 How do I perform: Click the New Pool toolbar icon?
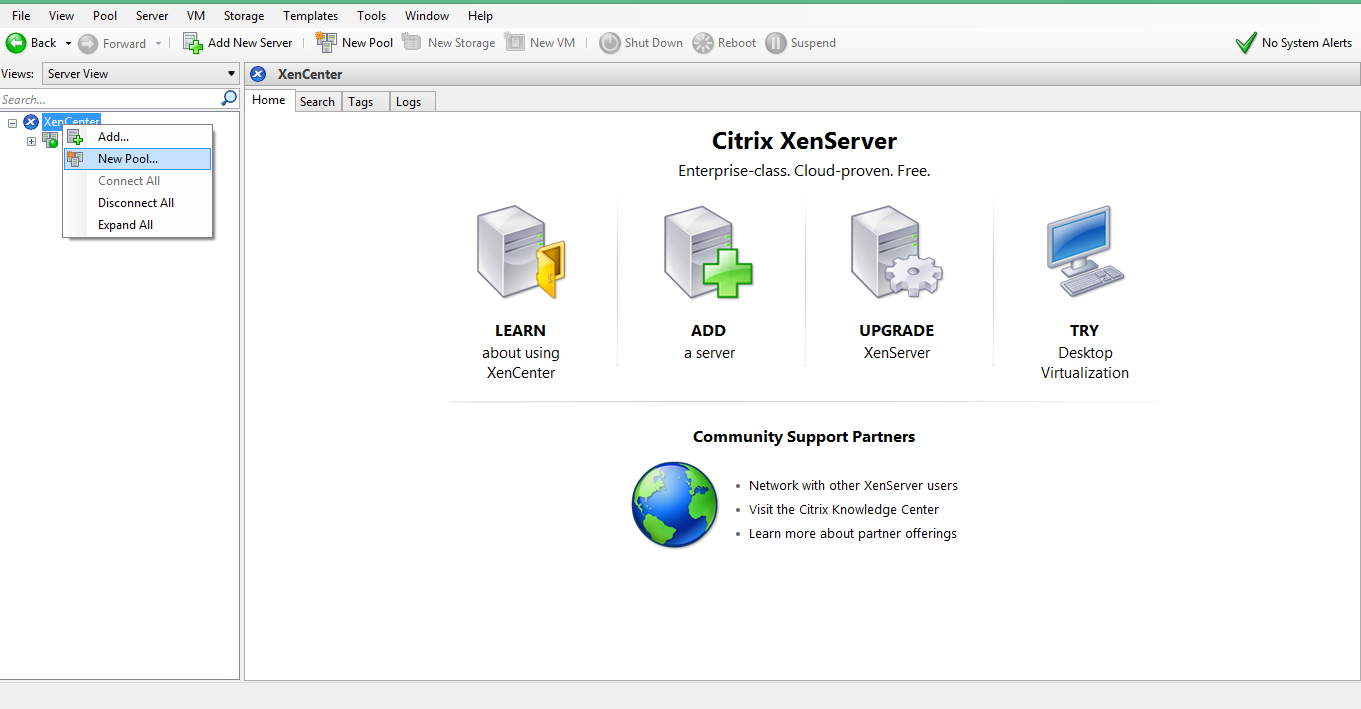[326, 42]
